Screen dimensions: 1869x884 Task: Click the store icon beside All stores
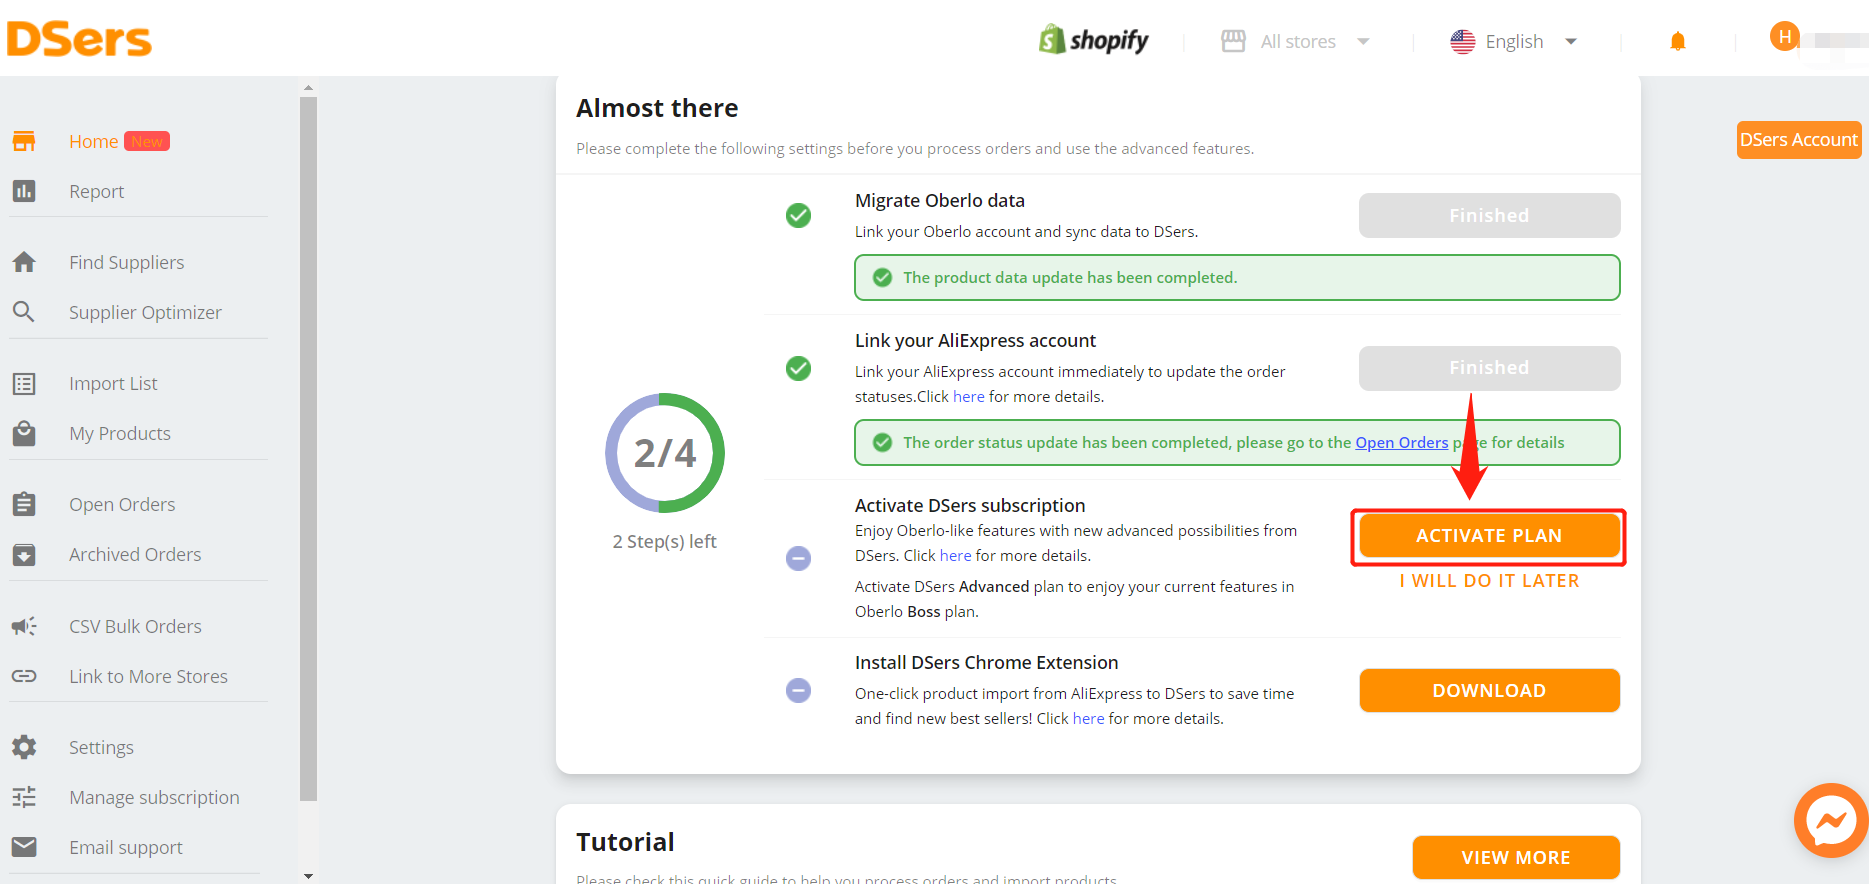pyautogui.click(x=1233, y=41)
